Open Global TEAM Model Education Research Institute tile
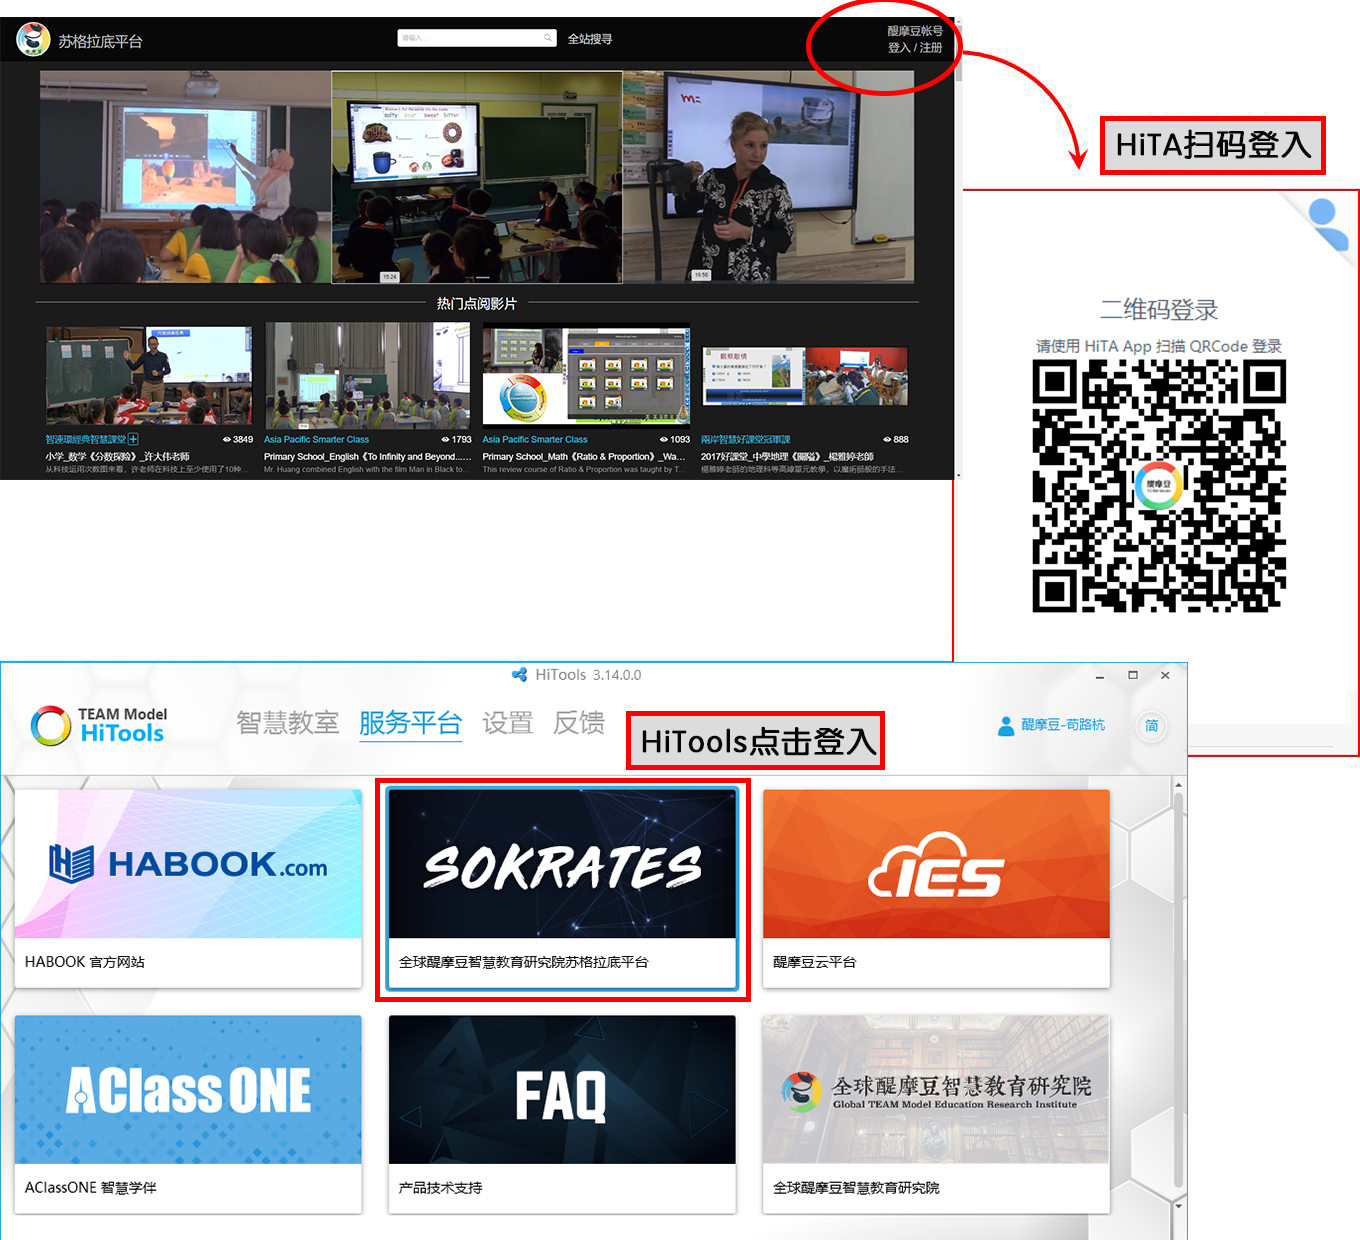The image size is (1360, 1240). (936, 1113)
